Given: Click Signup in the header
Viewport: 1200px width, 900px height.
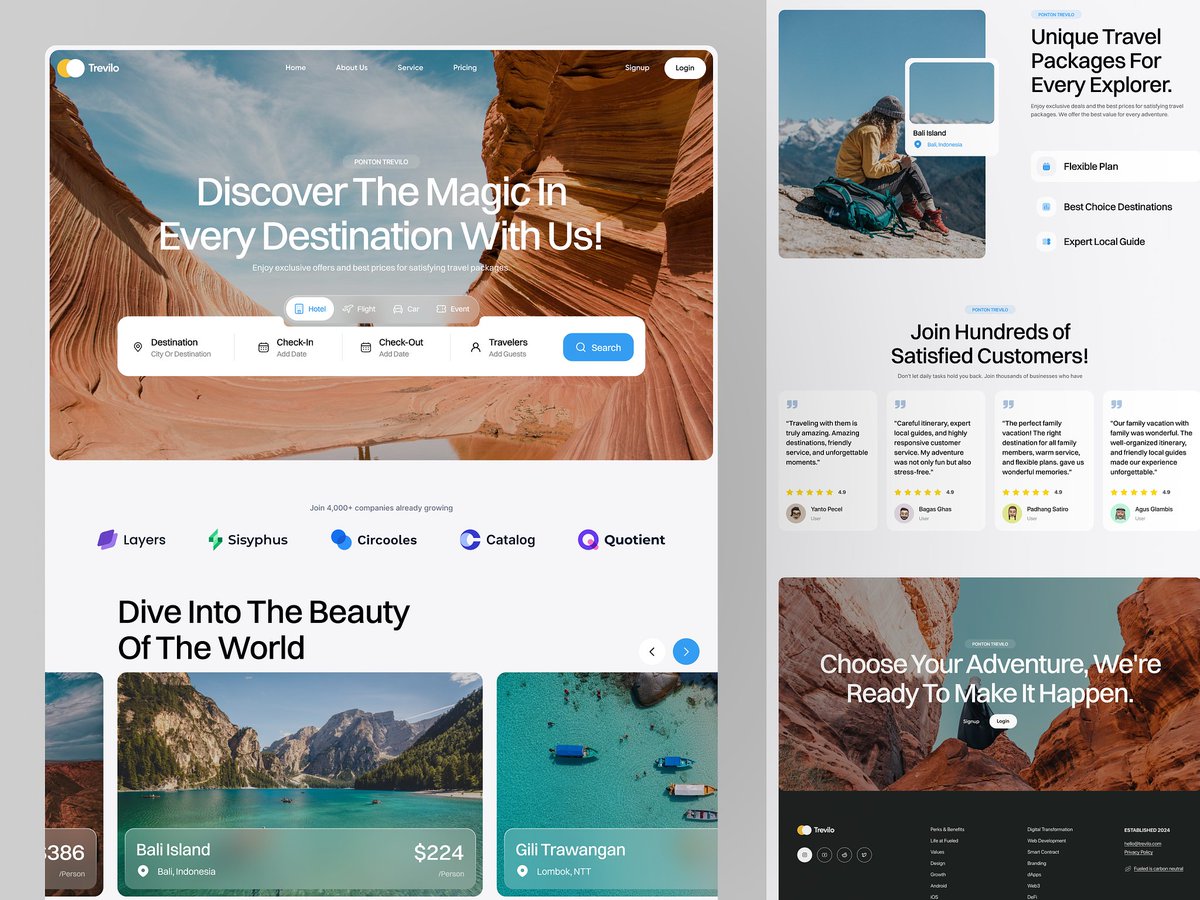Looking at the screenshot, I should click(x=637, y=68).
